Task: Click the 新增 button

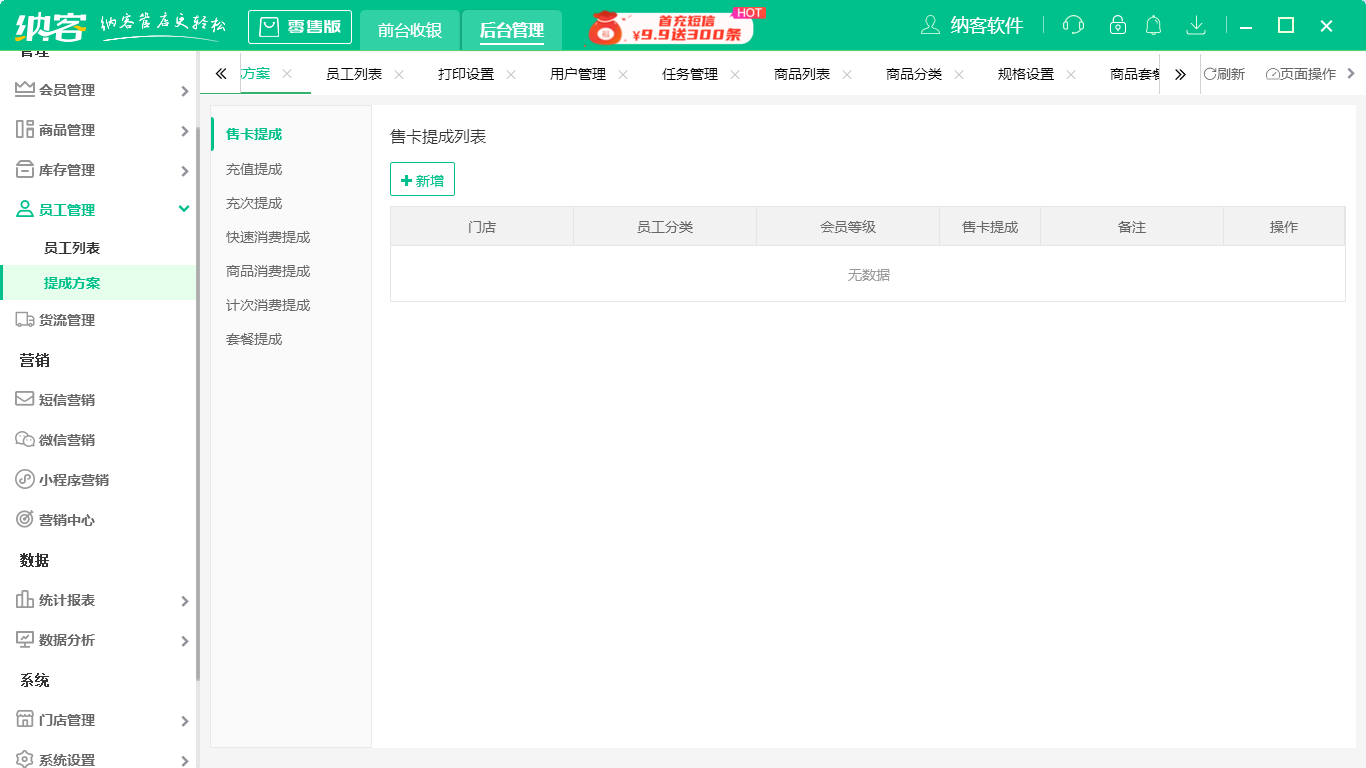Action: click(x=422, y=179)
